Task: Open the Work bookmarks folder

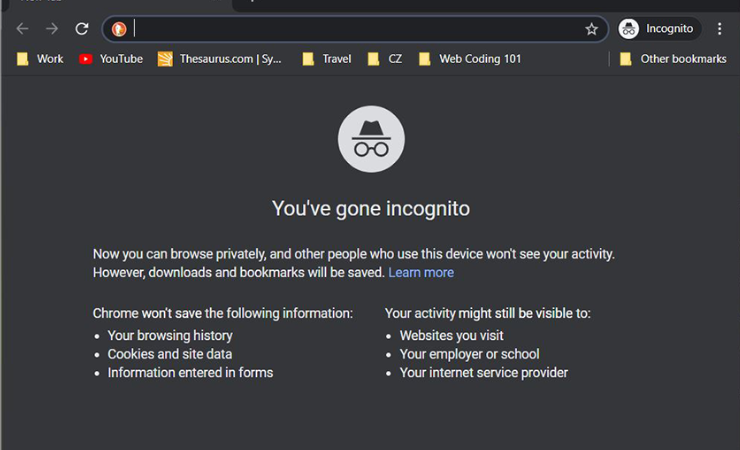Action: 40,59
